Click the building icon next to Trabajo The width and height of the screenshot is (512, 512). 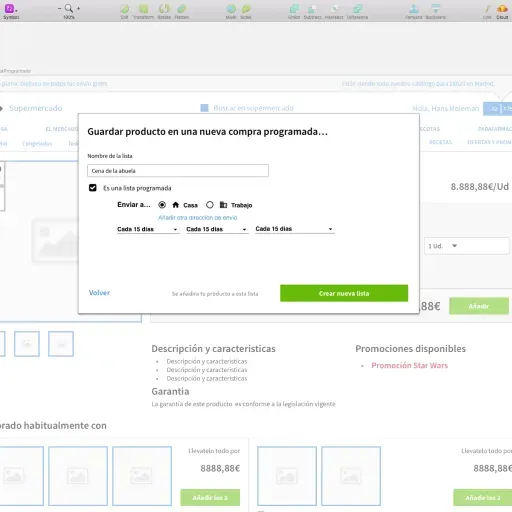[x=223, y=205]
